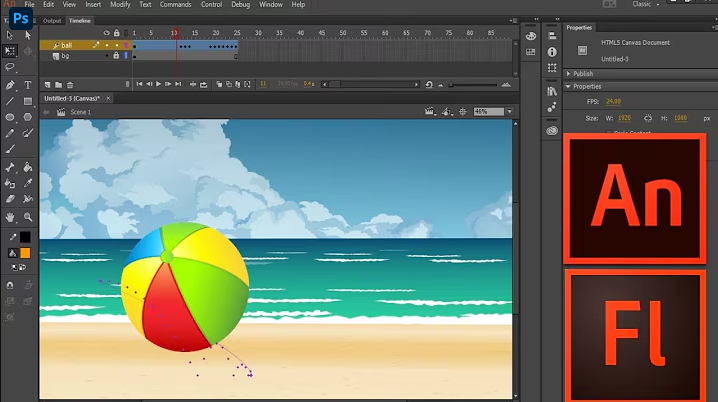Screen dimensions: 718x402
Task: Toggle lock dot of ball layer
Action: pyautogui.click(x=117, y=45)
